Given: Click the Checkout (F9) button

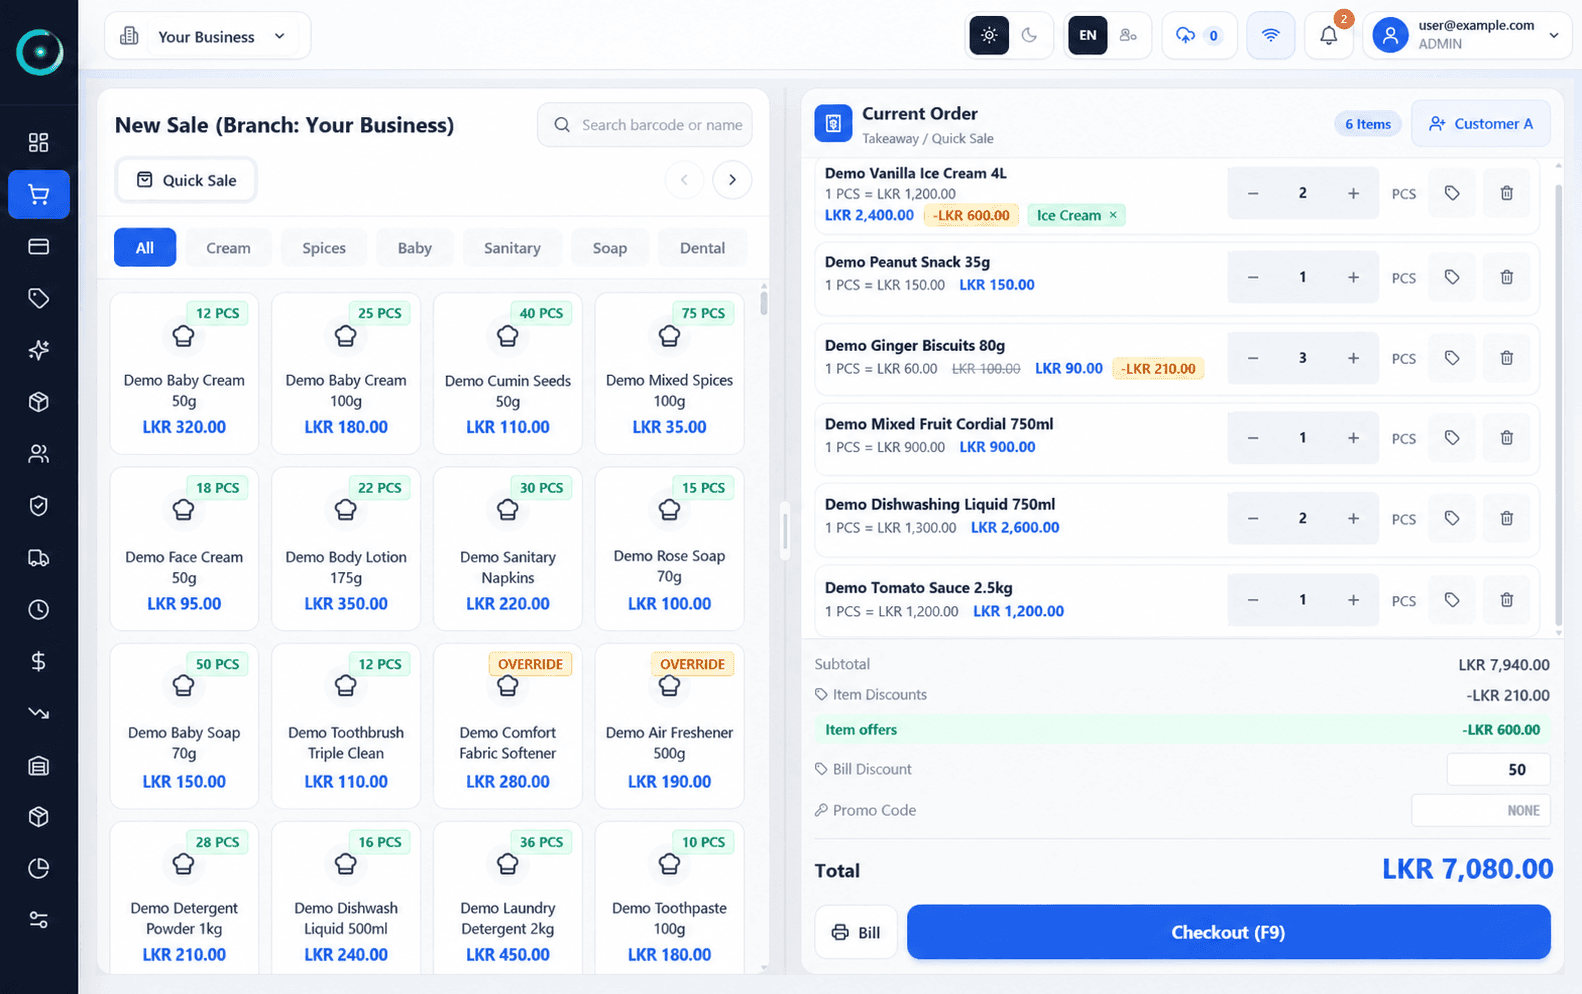Looking at the screenshot, I should click(1228, 932).
